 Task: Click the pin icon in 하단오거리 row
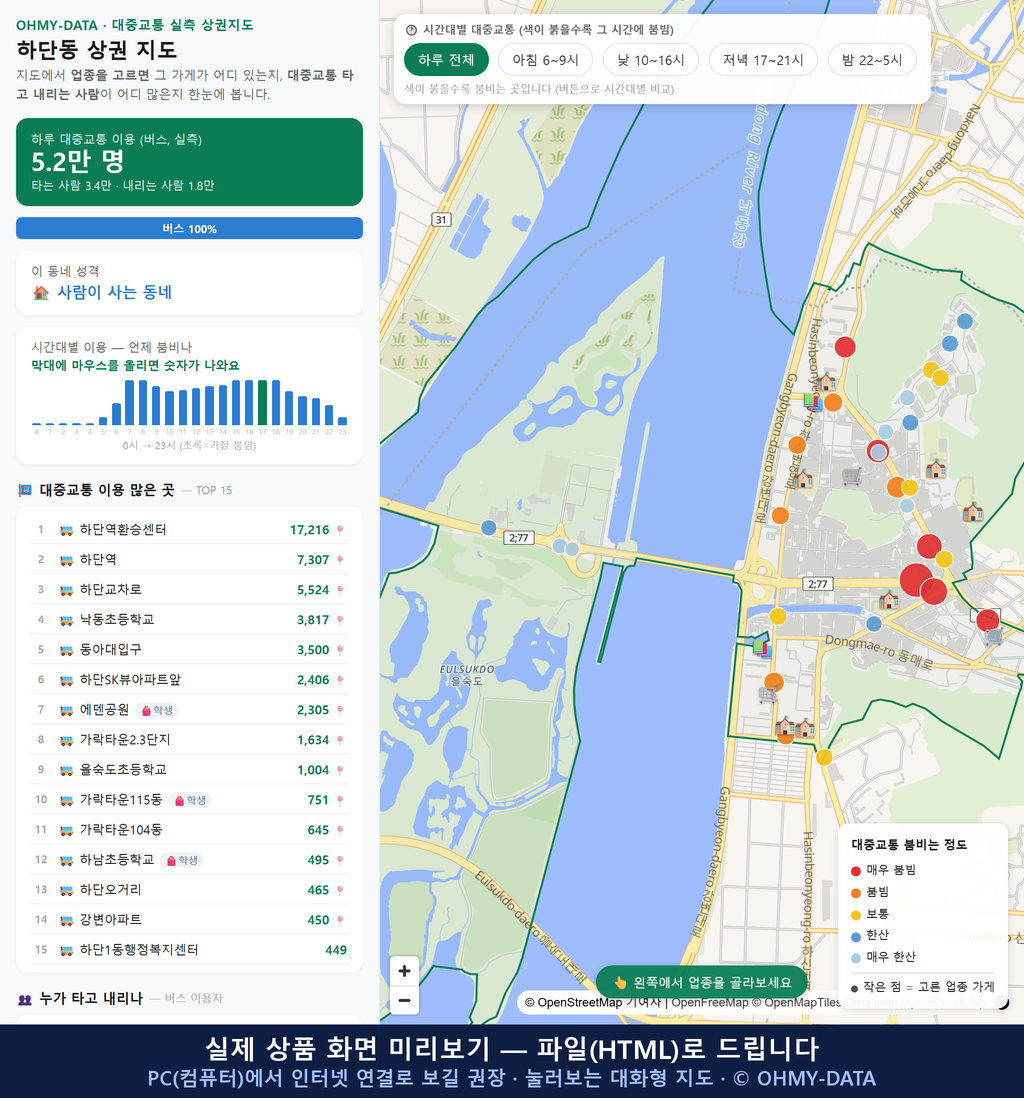point(340,890)
